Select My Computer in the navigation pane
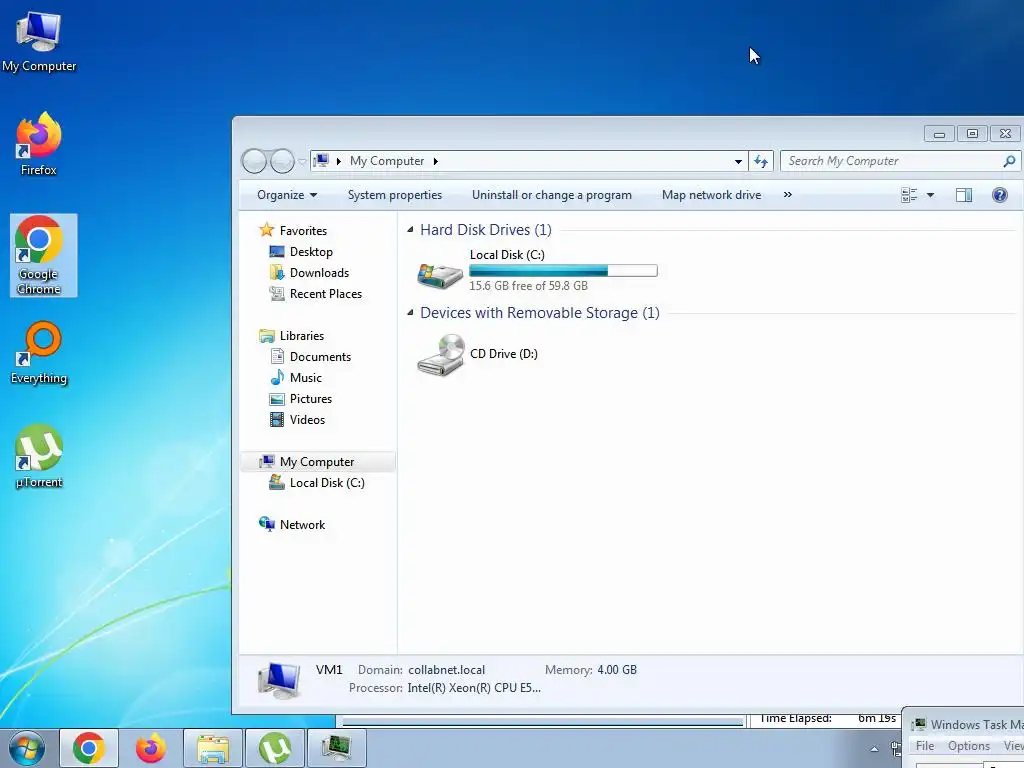The width and height of the screenshot is (1024, 768). coord(317,462)
